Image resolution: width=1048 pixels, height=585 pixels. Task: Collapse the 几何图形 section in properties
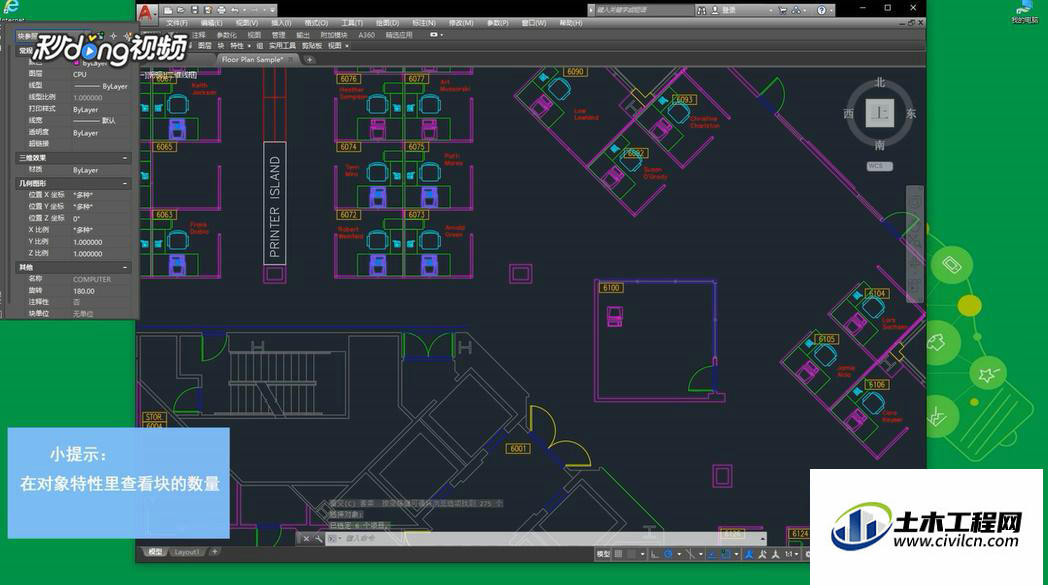tap(124, 183)
